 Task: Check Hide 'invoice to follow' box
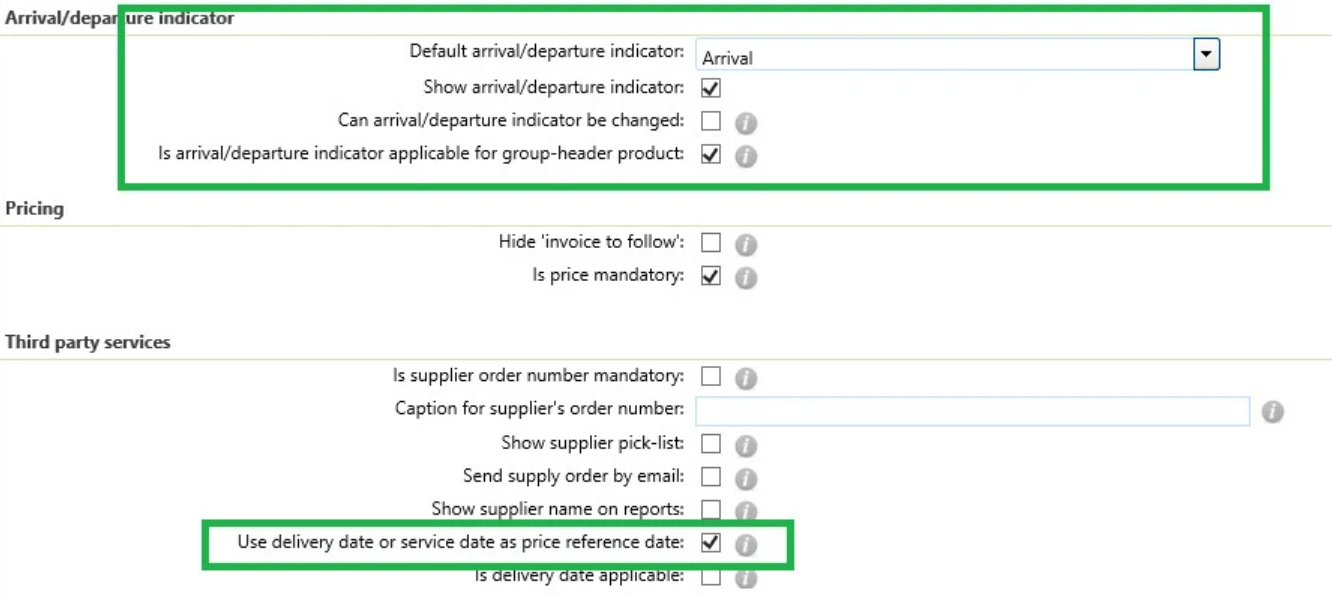pos(711,242)
